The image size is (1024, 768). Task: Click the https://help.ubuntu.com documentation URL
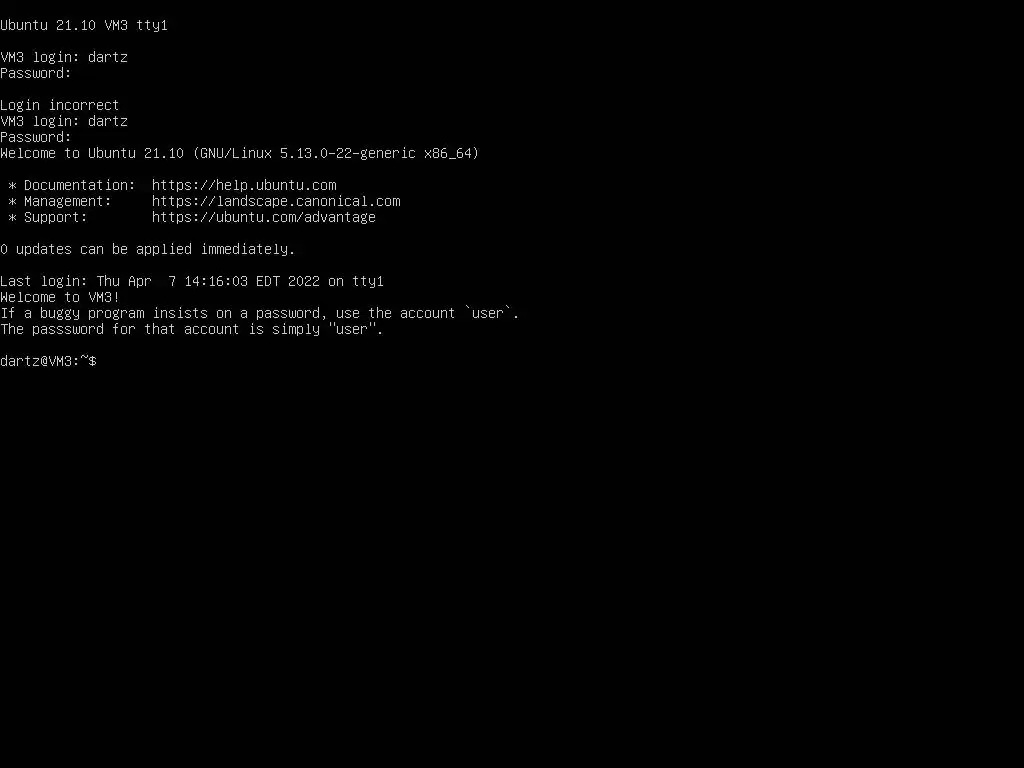[244, 185]
